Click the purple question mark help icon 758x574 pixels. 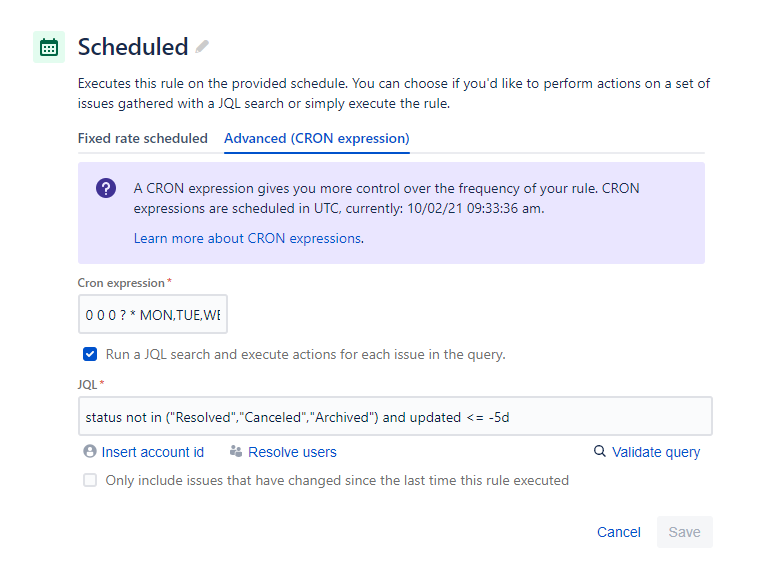click(106, 188)
